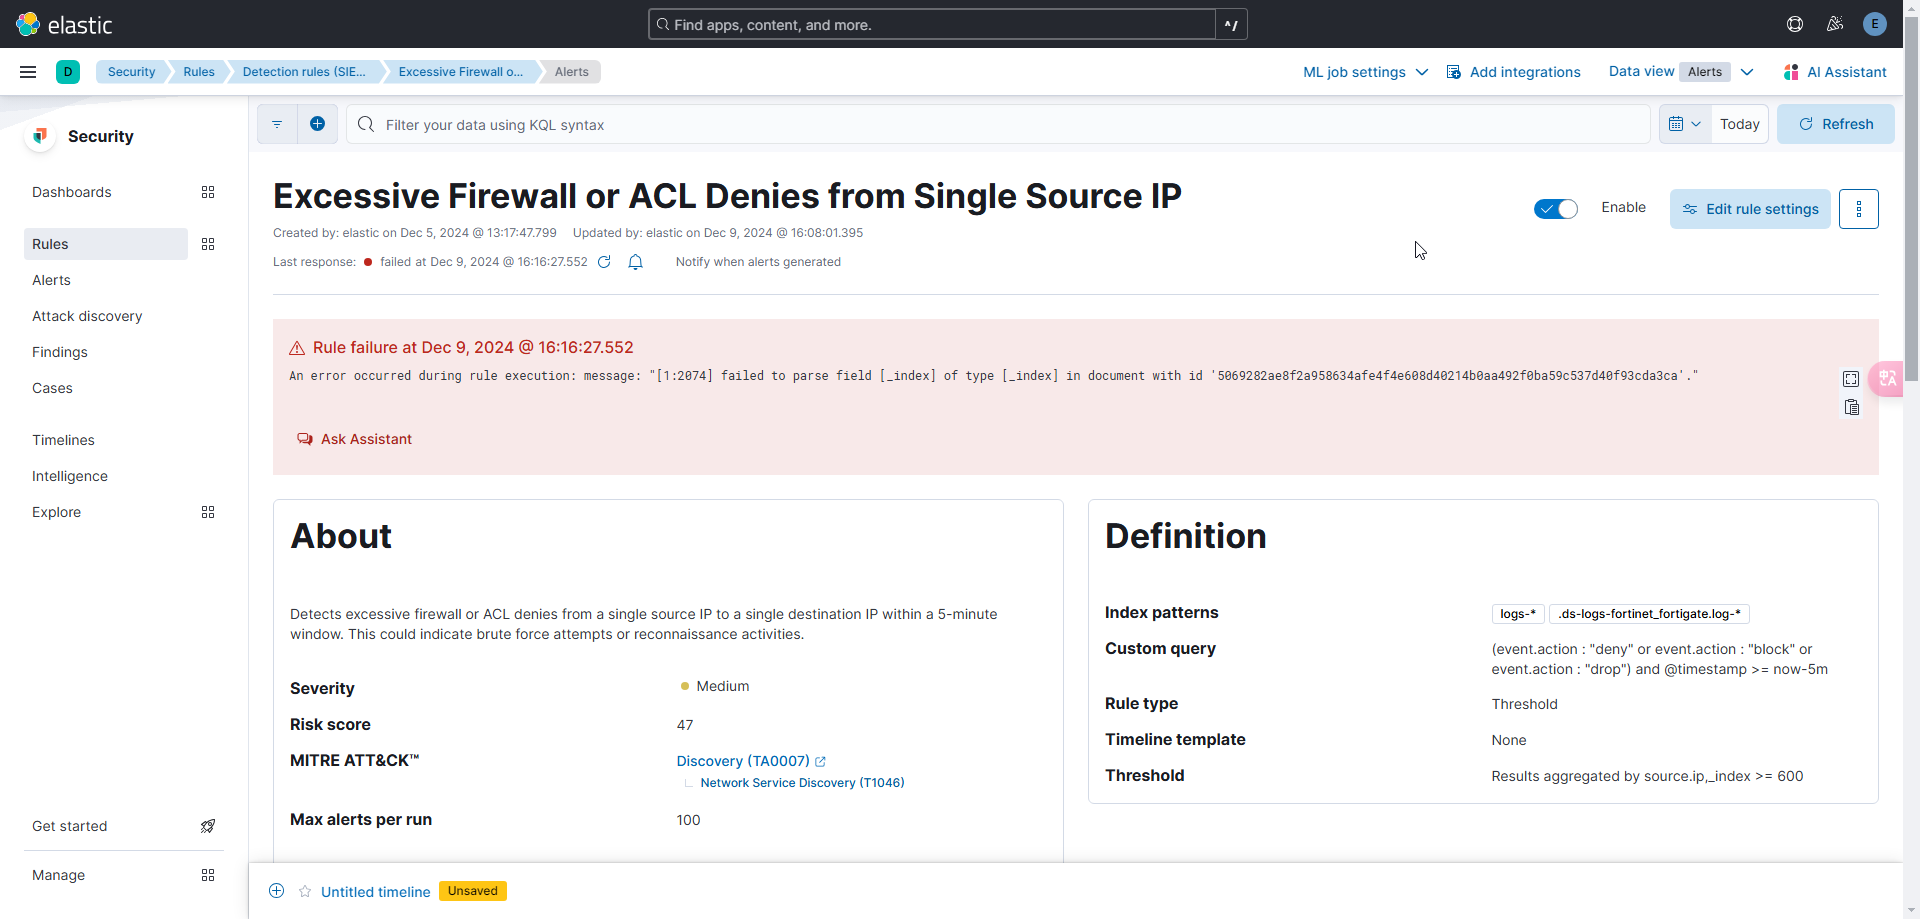Click the AI Assistant icon
Image resolution: width=1920 pixels, height=919 pixels.
pos(1791,72)
